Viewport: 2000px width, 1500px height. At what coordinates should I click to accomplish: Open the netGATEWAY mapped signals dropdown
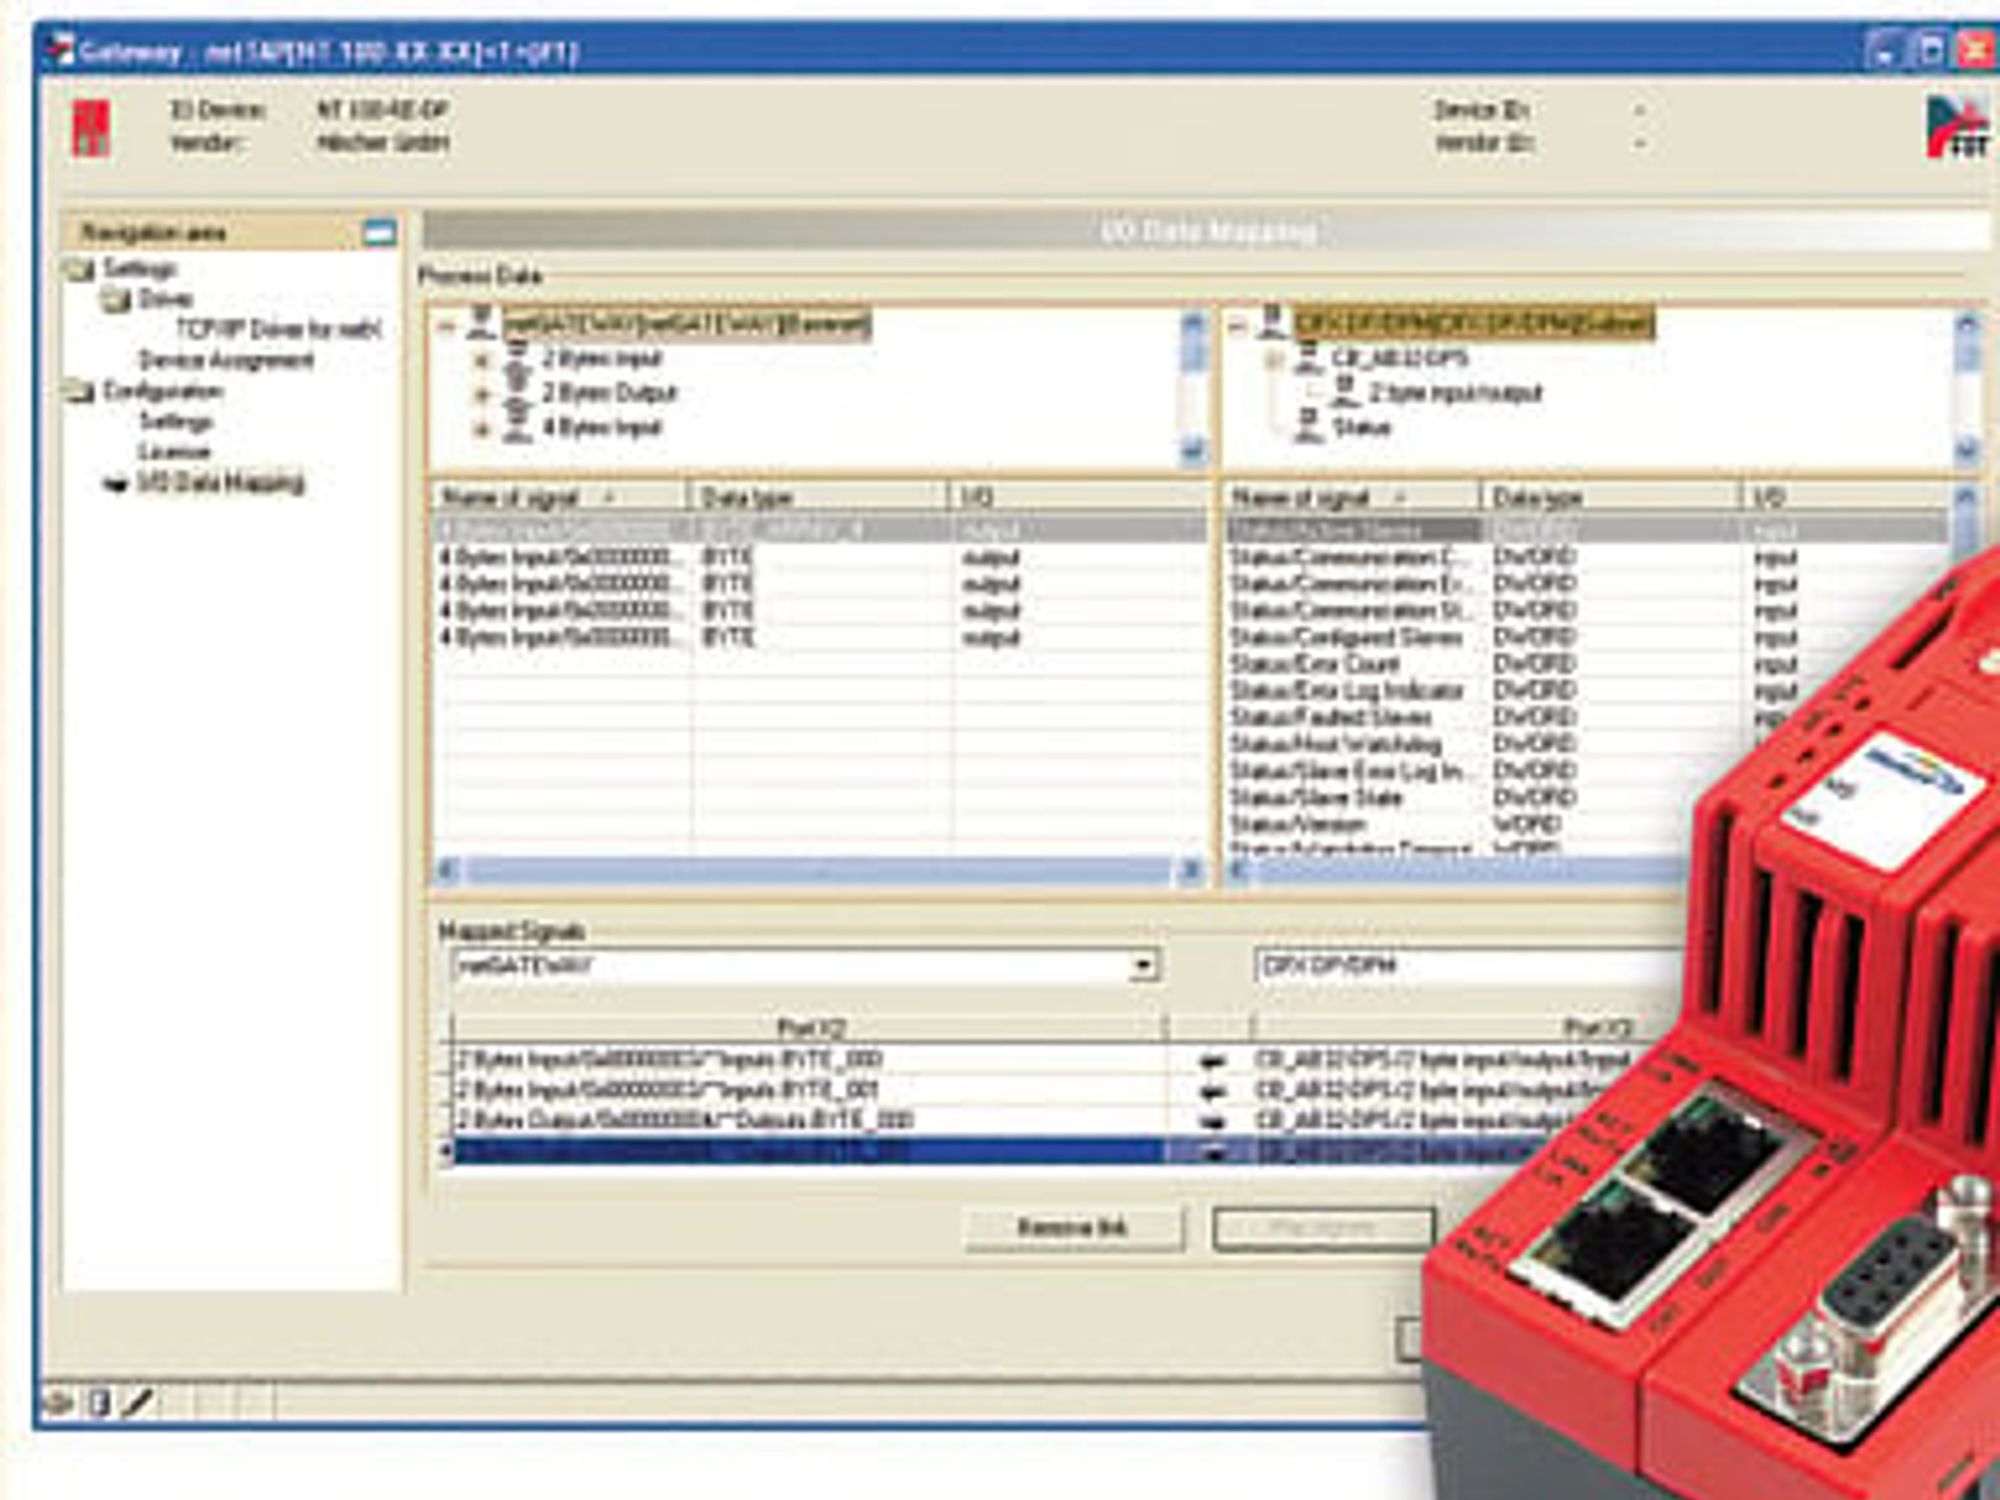pyautogui.click(x=1143, y=967)
